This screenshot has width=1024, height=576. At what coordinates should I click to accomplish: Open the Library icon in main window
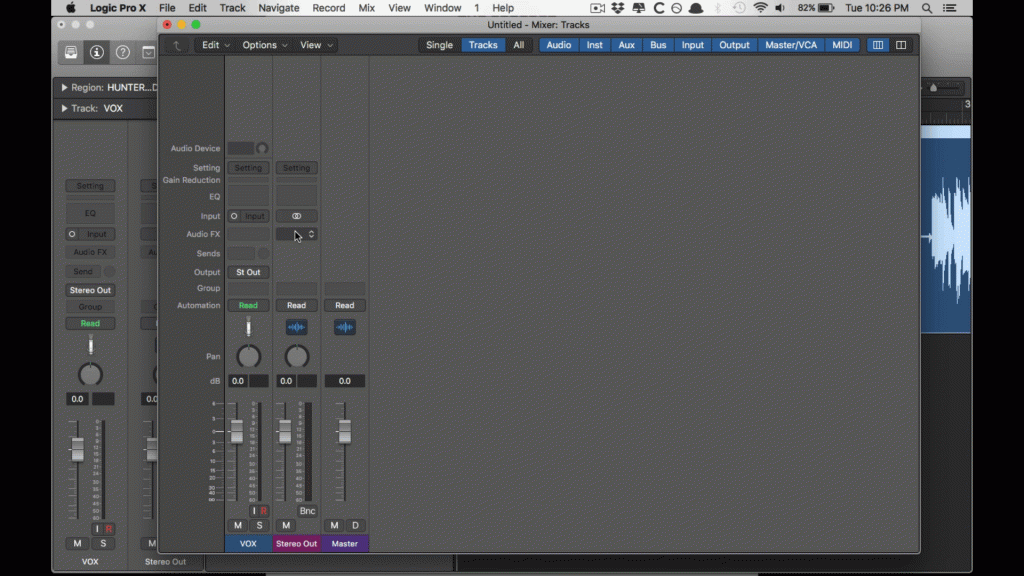coord(71,52)
